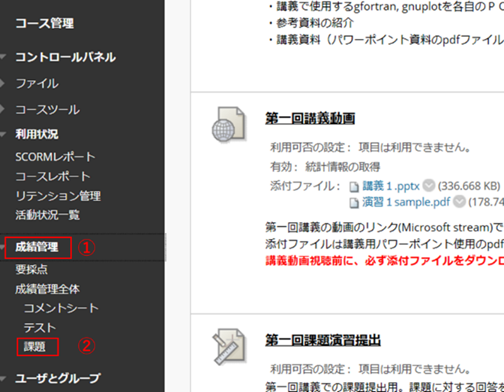504x392 pixels.
Task: Select 要採点 under 成績管理
Action: click(31, 269)
